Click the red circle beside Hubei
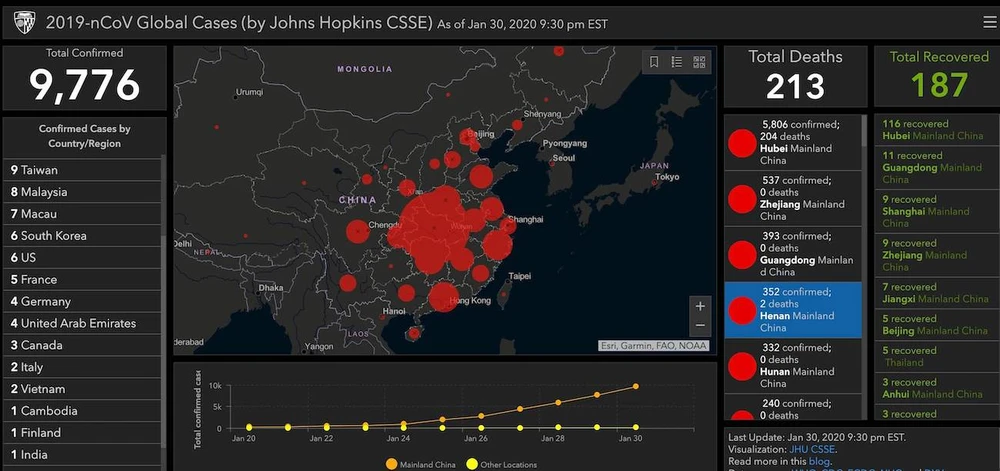This screenshot has height=471, width=1000. coord(741,144)
